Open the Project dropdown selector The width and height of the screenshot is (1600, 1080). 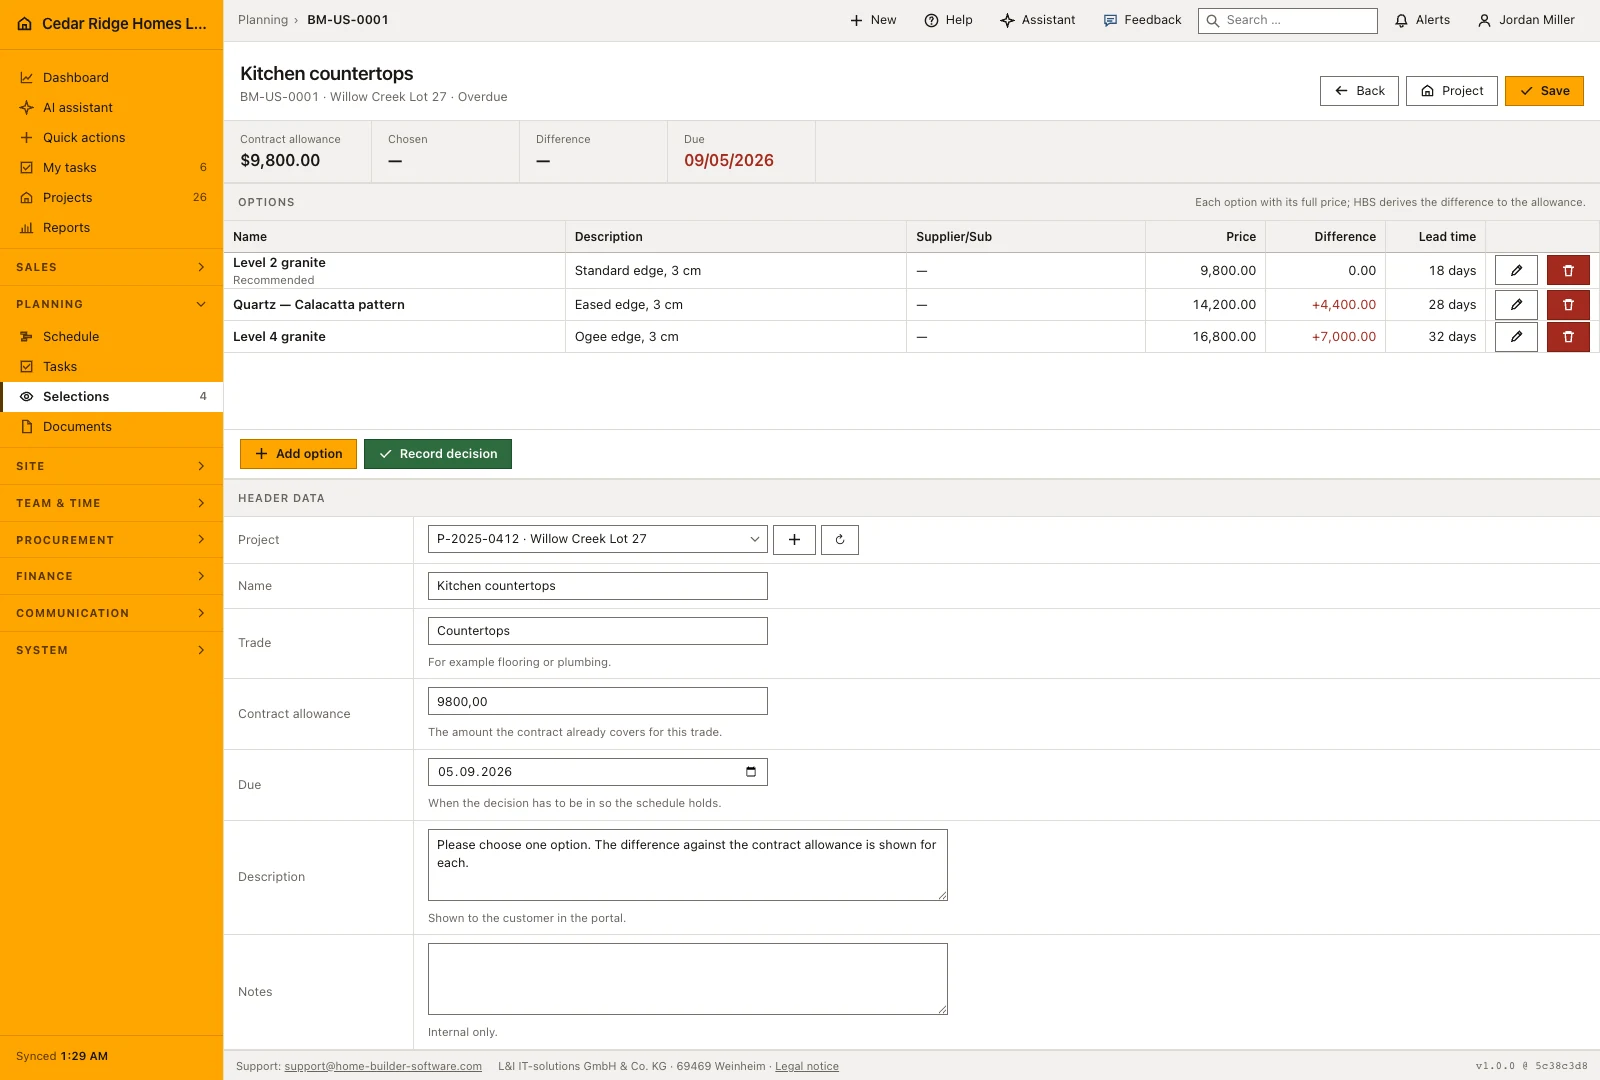[598, 539]
